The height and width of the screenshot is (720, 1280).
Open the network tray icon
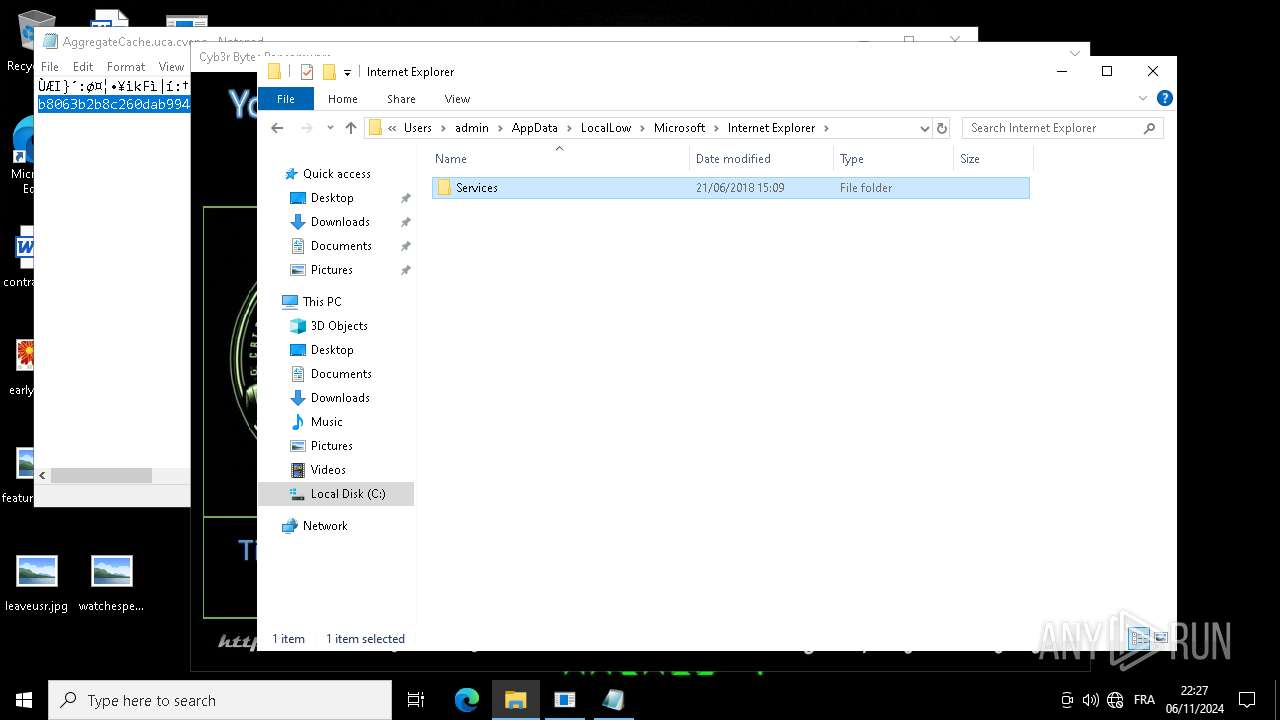pyautogui.click(x=1115, y=700)
